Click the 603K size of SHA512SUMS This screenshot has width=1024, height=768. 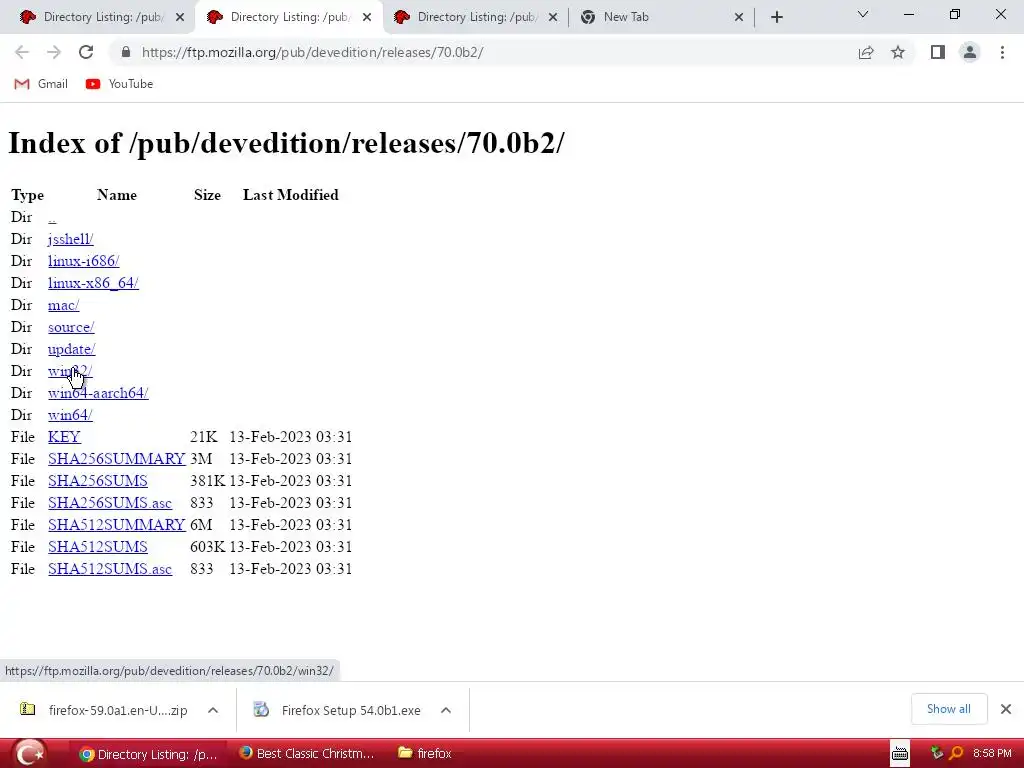pyautogui.click(x=207, y=547)
